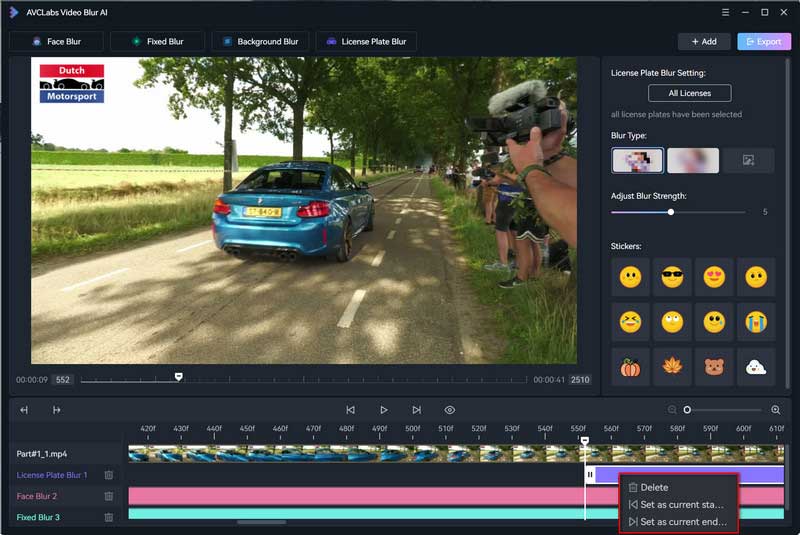Choose Set as current start option

coord(678,504)
